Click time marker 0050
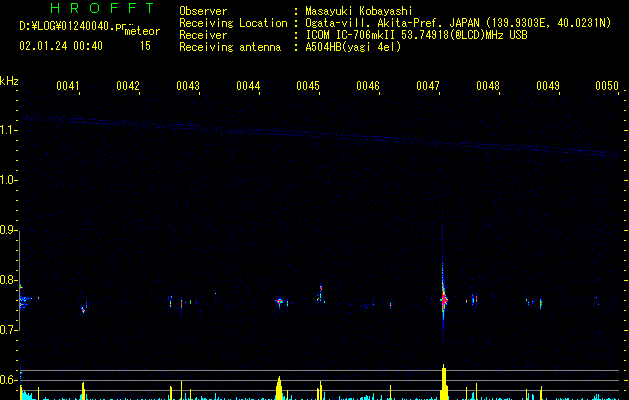The width and height of the screenshot is (629, 400). tap(607, 85)
